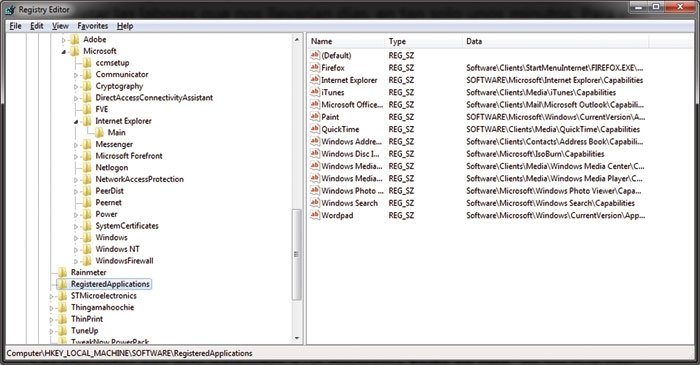Open the Favorites menu
The height and width of the screenshot is (365, 700).
point(92,26)
